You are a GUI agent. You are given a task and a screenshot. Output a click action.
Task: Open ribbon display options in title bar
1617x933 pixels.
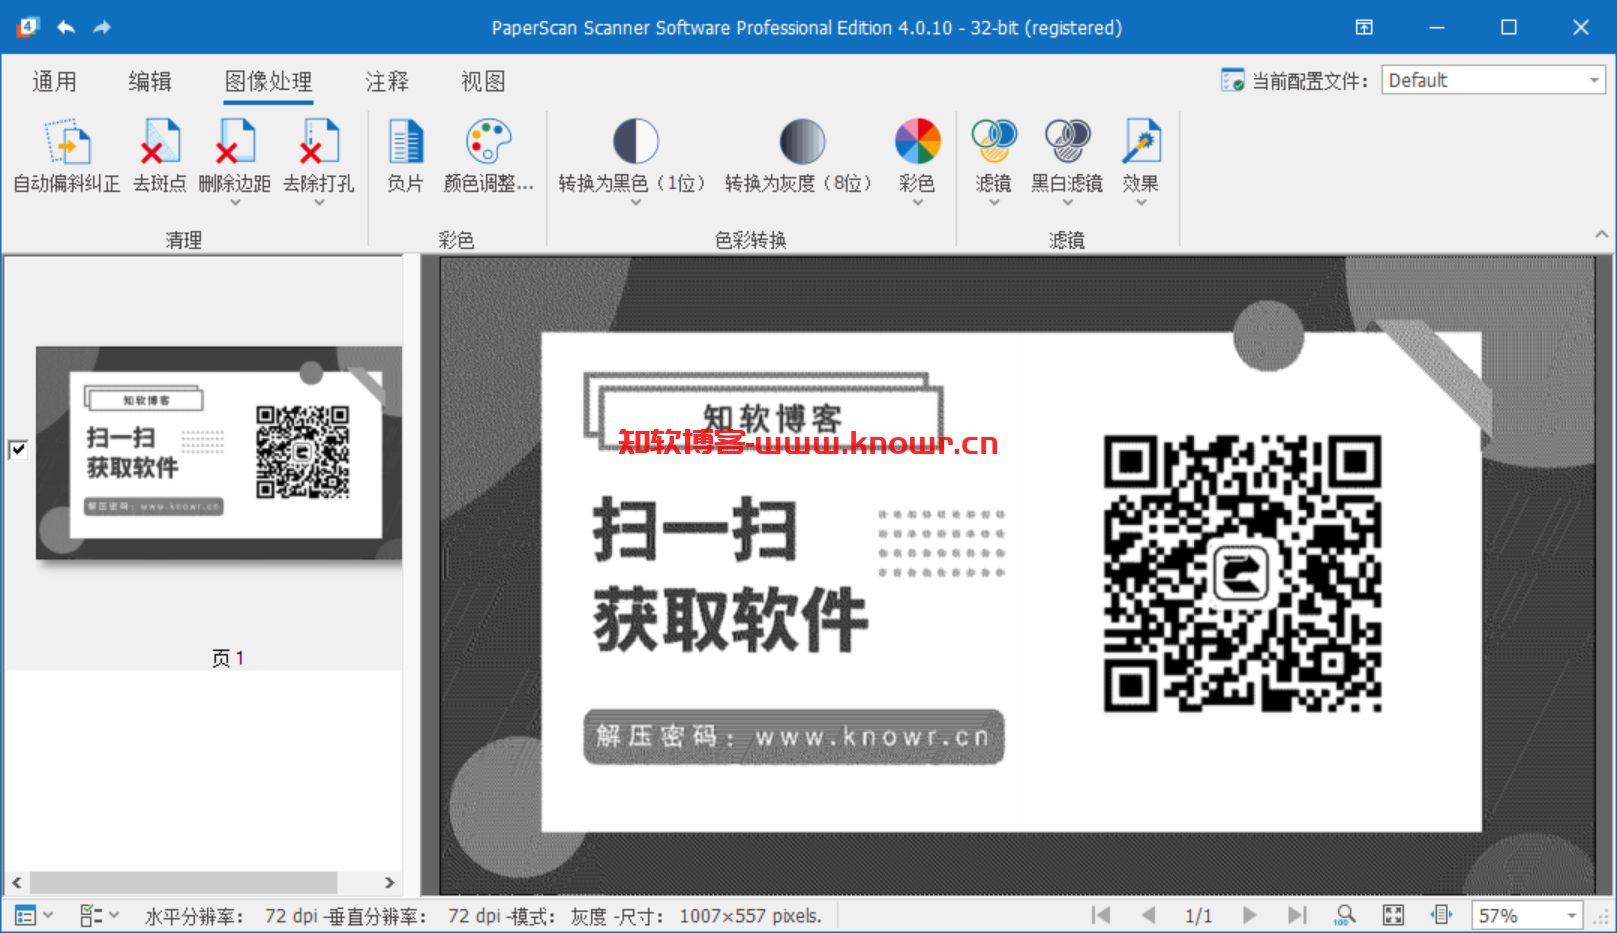[1364, 27]
